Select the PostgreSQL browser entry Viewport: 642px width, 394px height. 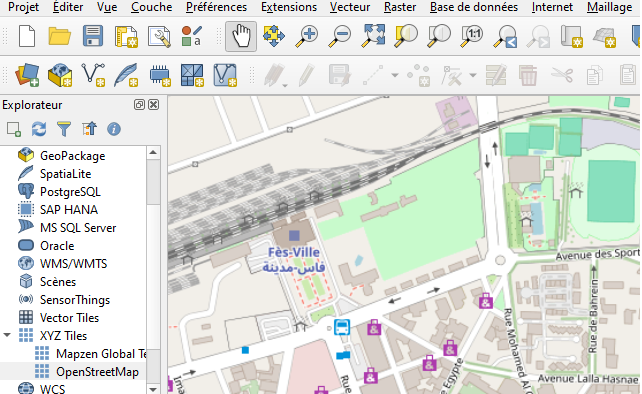70,192
